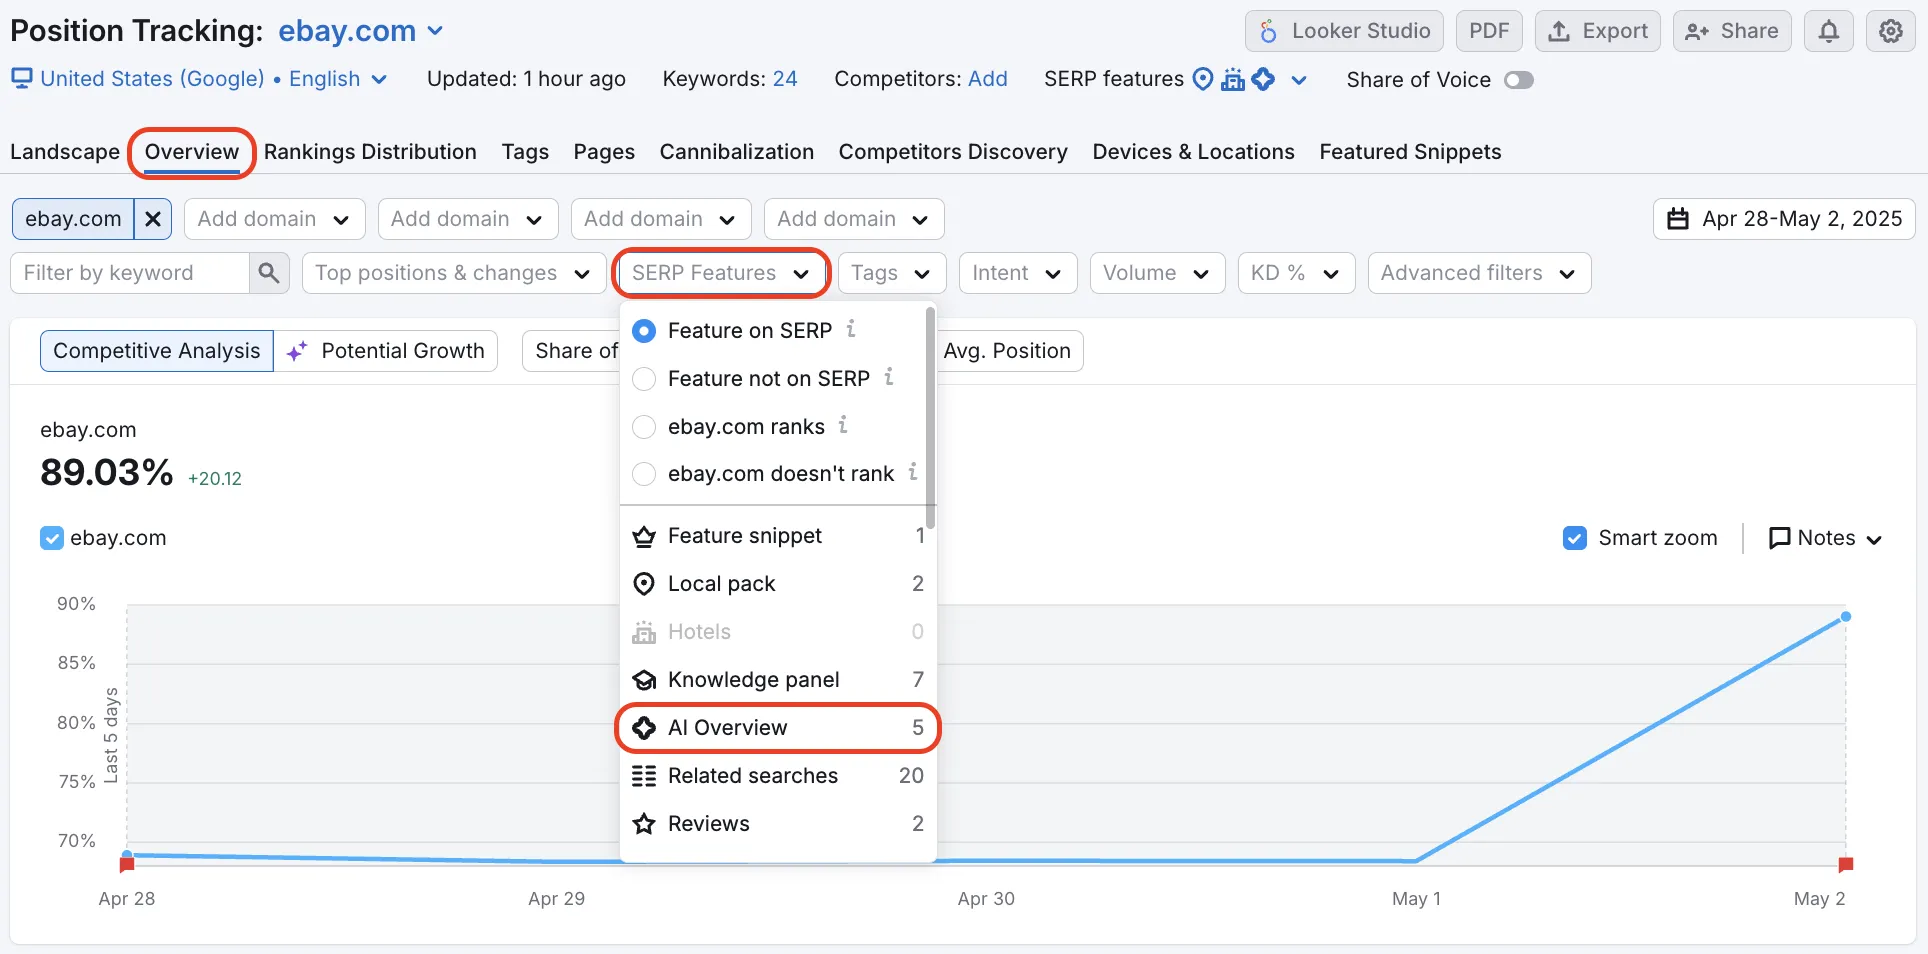Image resolution: width=1928 pixels, height=954 pixels.
Task: Open first Add domain dropdown
Action: pos(274,219)
